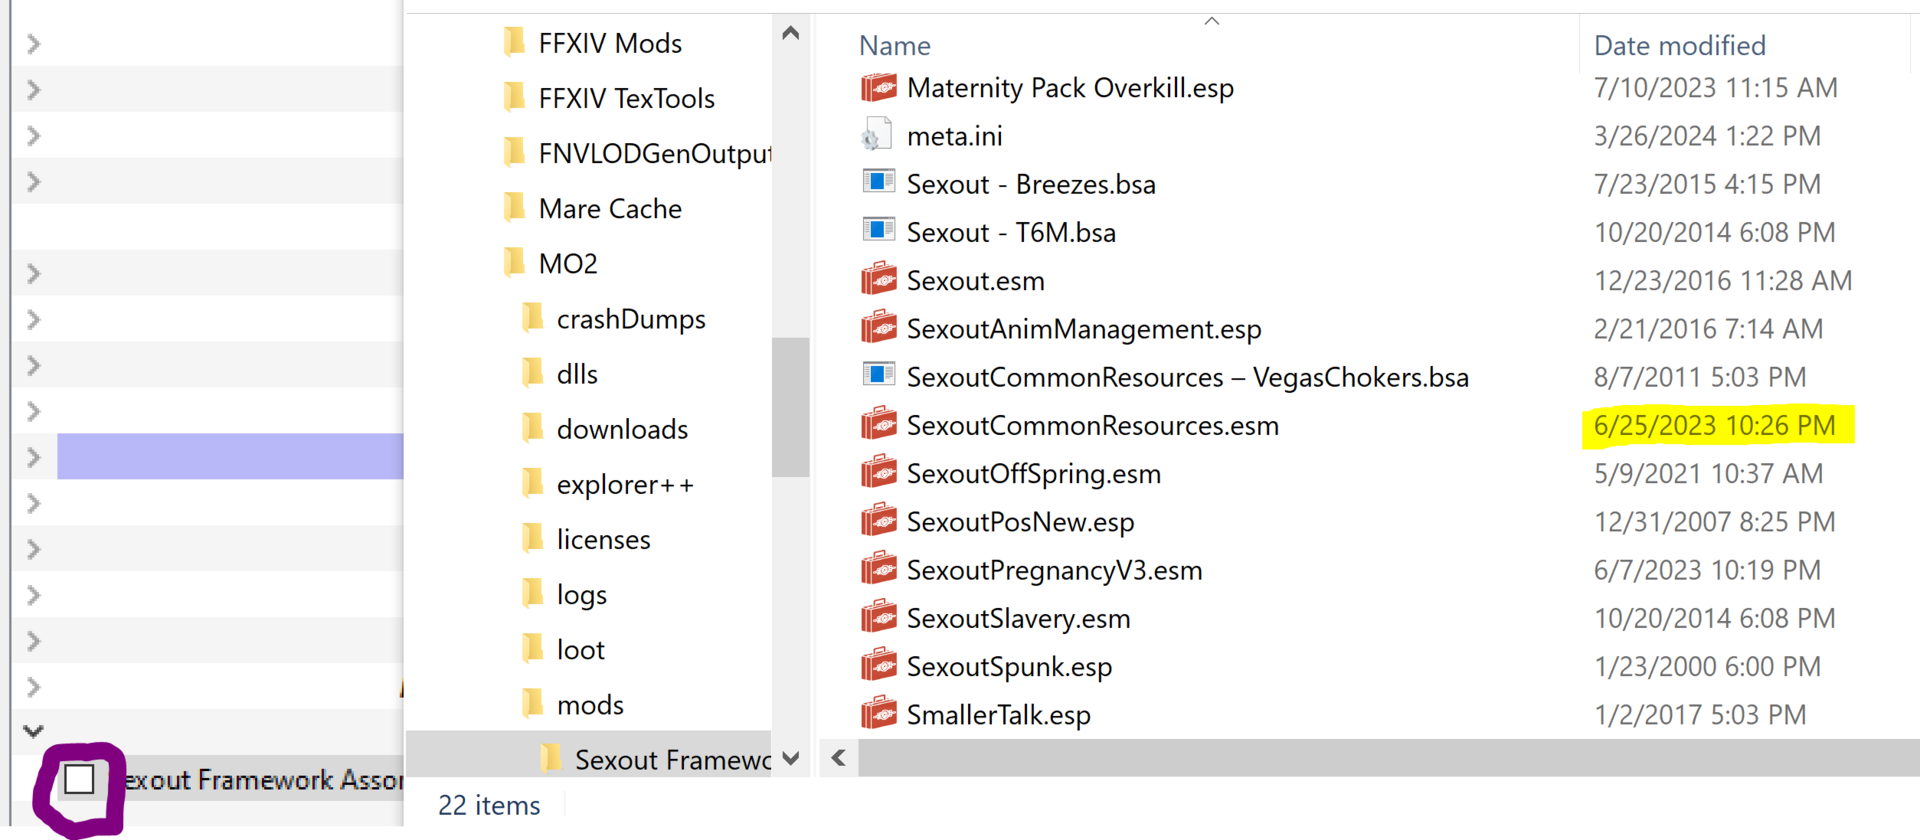Select the meta.ini gear file icon
The width and height of the screenshot is (1920, 840).
[x=877, y=136]
